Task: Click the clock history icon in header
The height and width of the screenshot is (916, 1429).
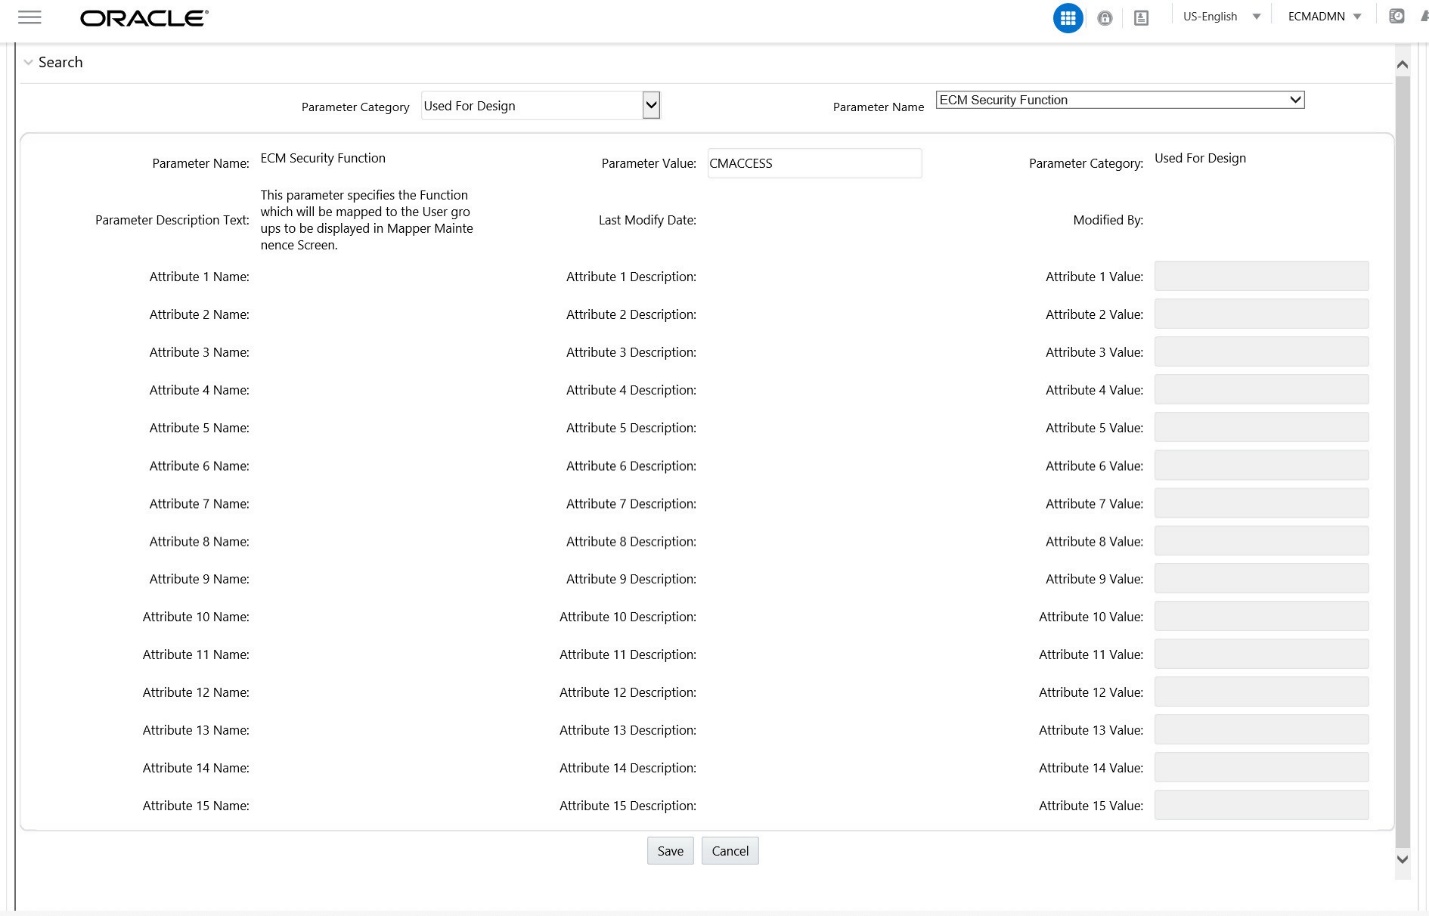Action: click(1397, 16)
